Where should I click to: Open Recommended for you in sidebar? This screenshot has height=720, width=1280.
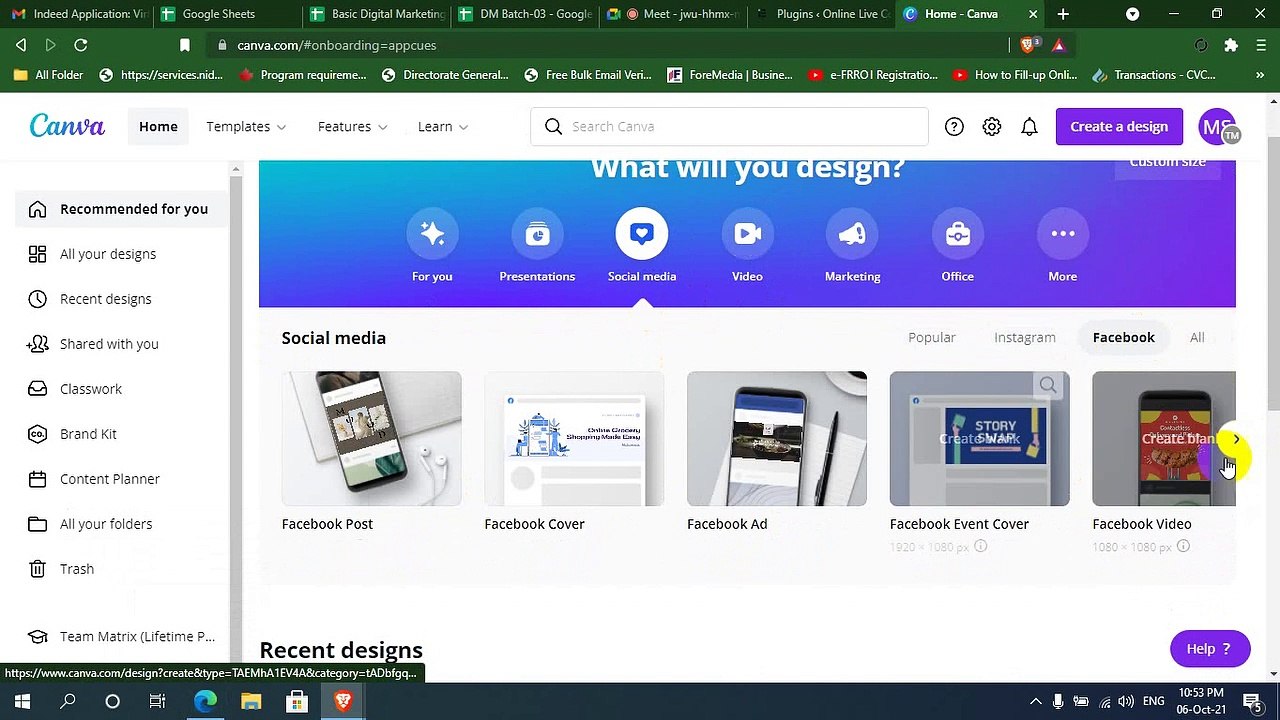[120, 209]
